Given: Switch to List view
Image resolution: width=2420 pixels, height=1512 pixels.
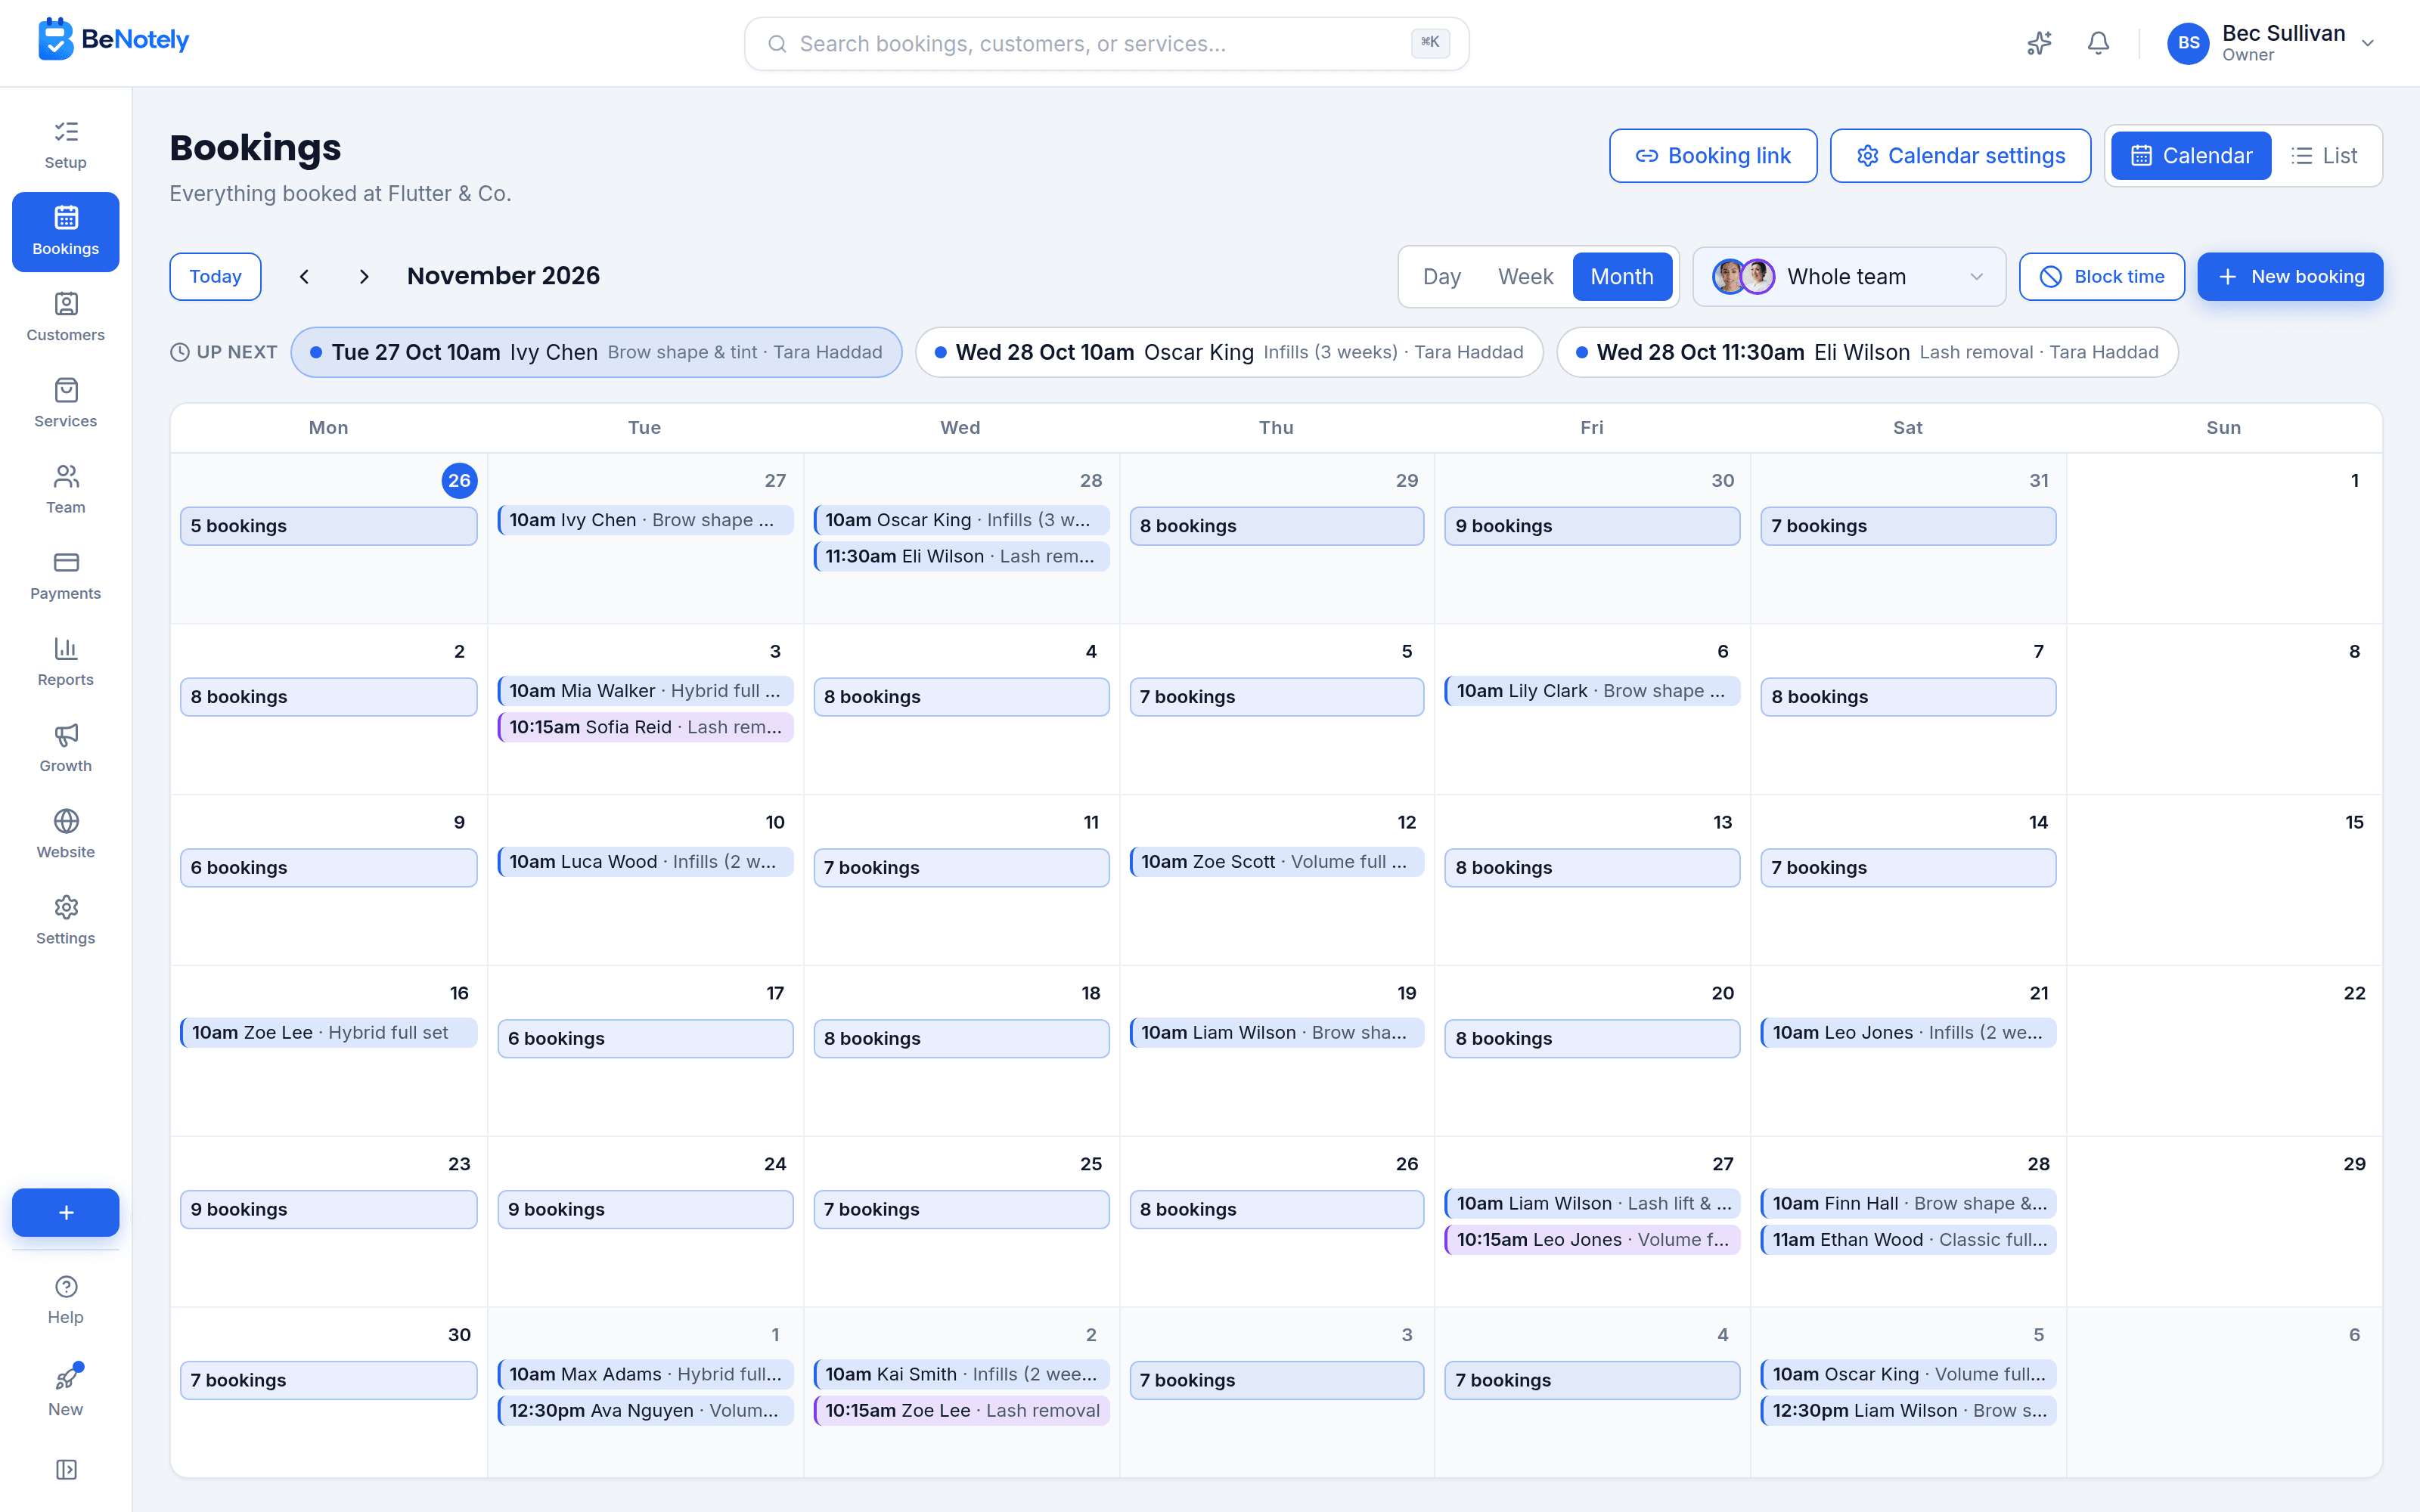Looking at the screenshot, I should (x=2324, y=156).
